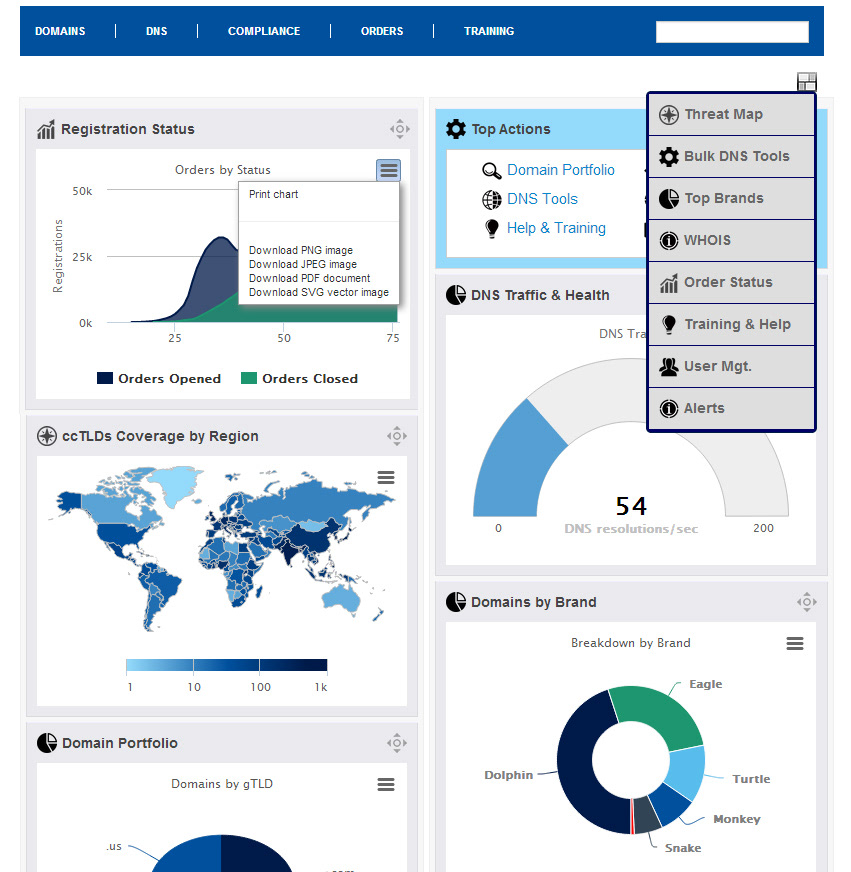Click the Orders Opened dark blue swatch
Viewport: 851px width, 872px height.
[105, 378]
